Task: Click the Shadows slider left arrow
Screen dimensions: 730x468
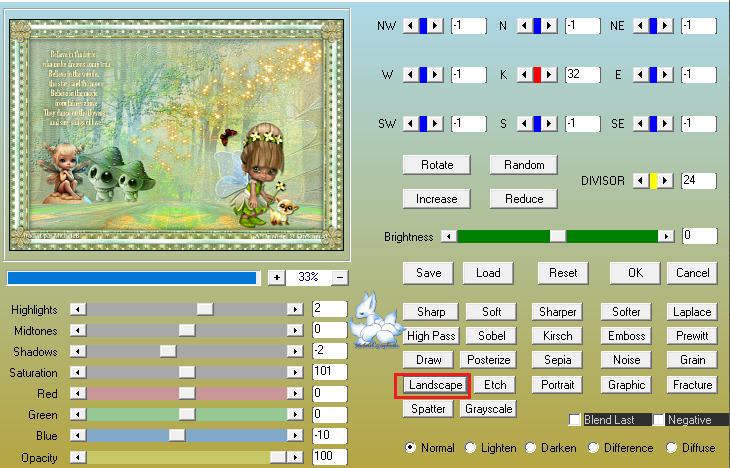Action: [78, 351]
